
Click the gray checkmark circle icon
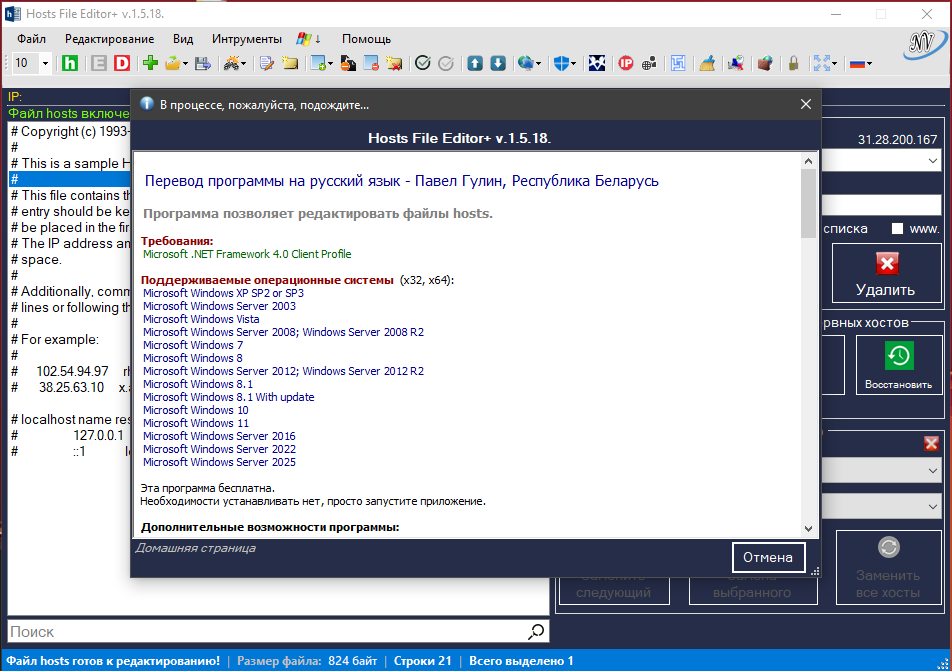446,63
